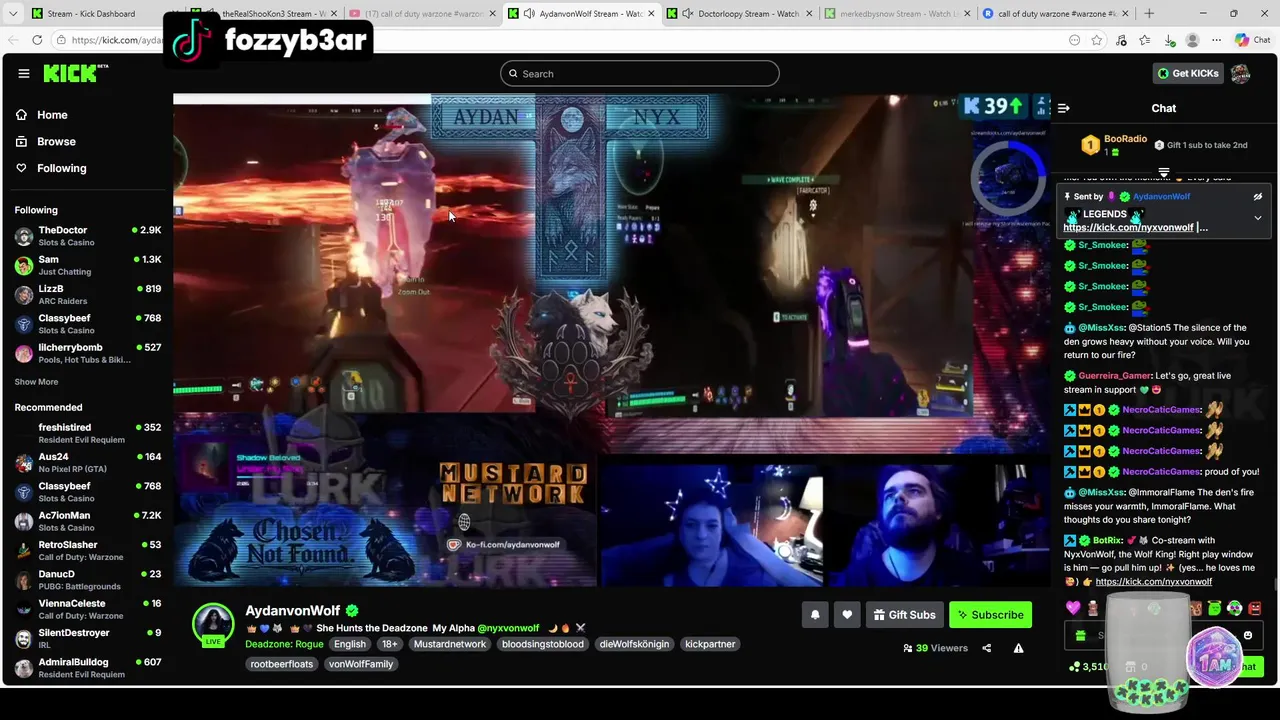Click Guerreira_Gamer username in chat
1280x720 pixels.
pyautogui.click(x=1114, y=376)
